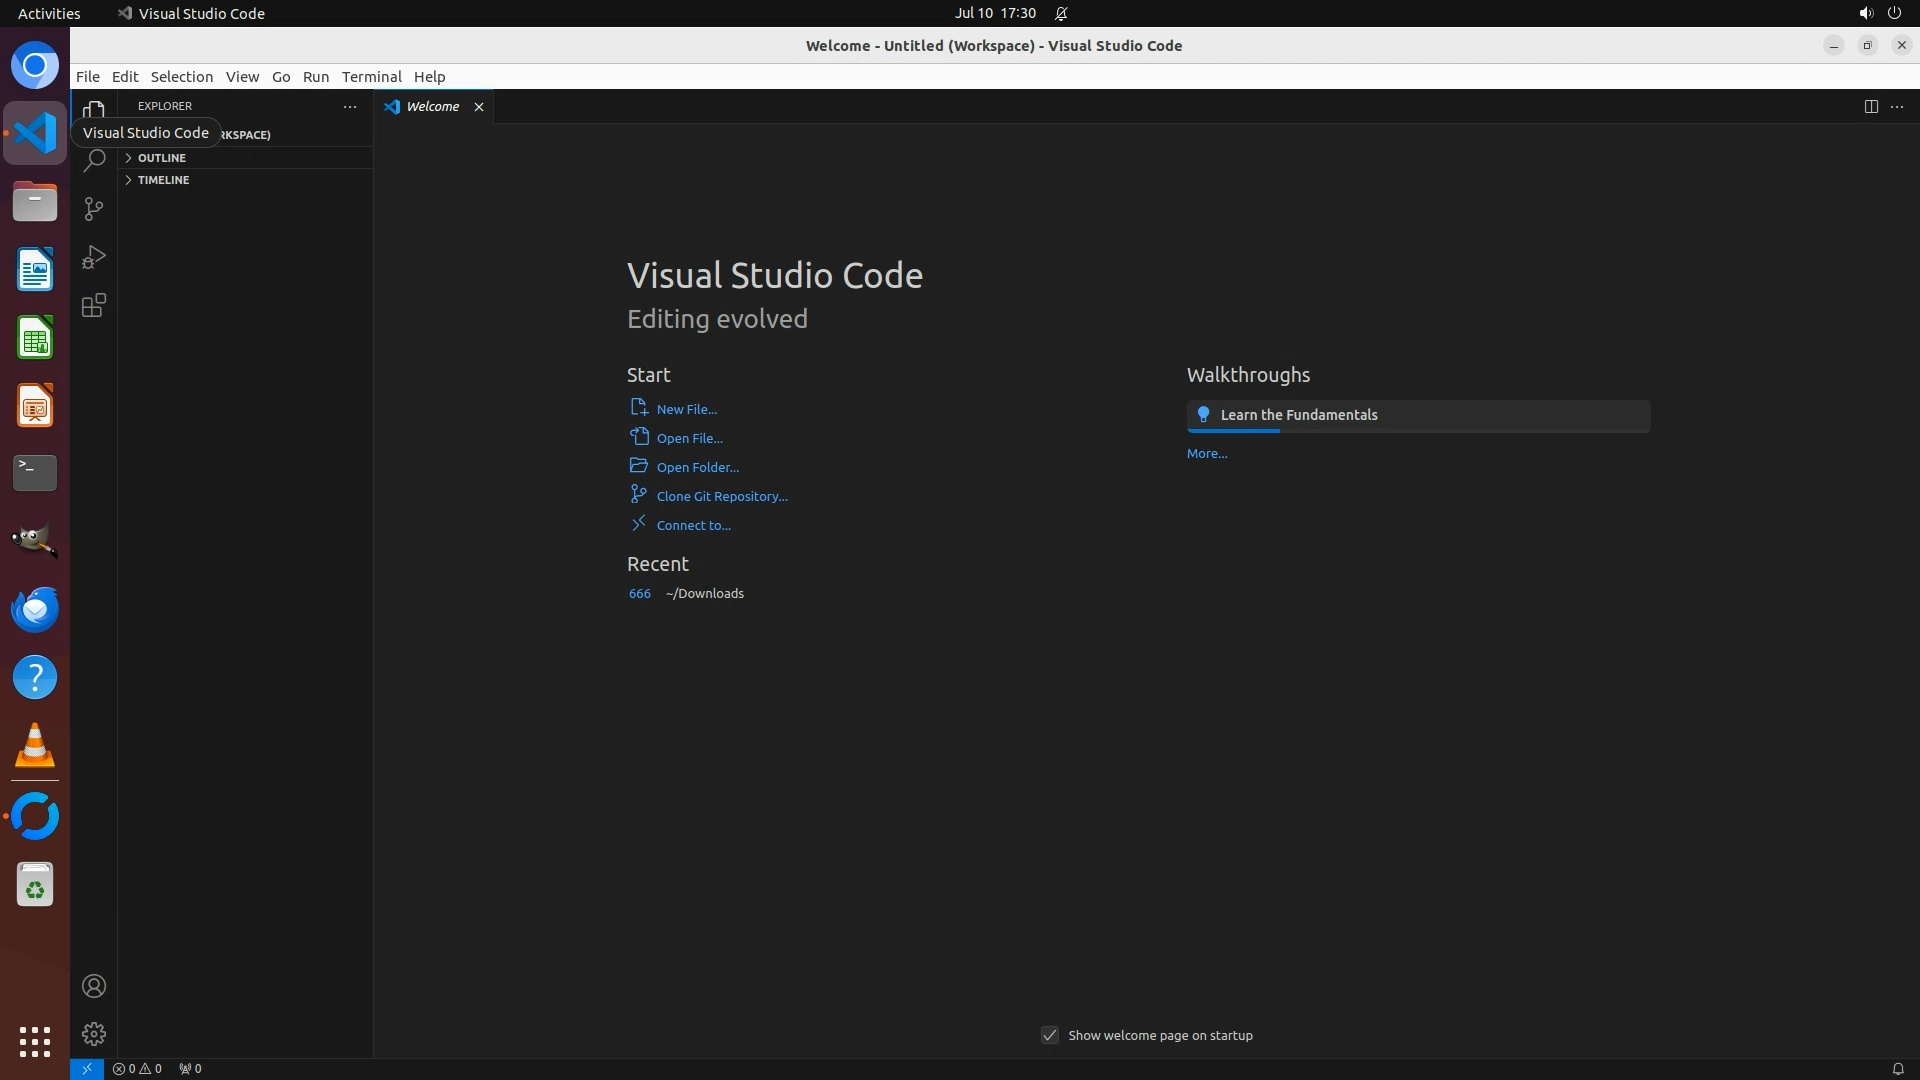Click the Clone Git Repository link

(721, 496)
